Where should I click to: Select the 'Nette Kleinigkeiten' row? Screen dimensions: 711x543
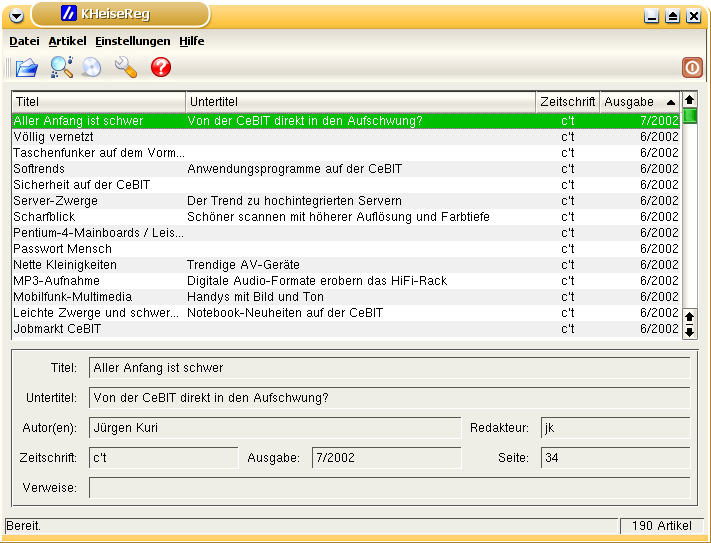pos(346,265)
